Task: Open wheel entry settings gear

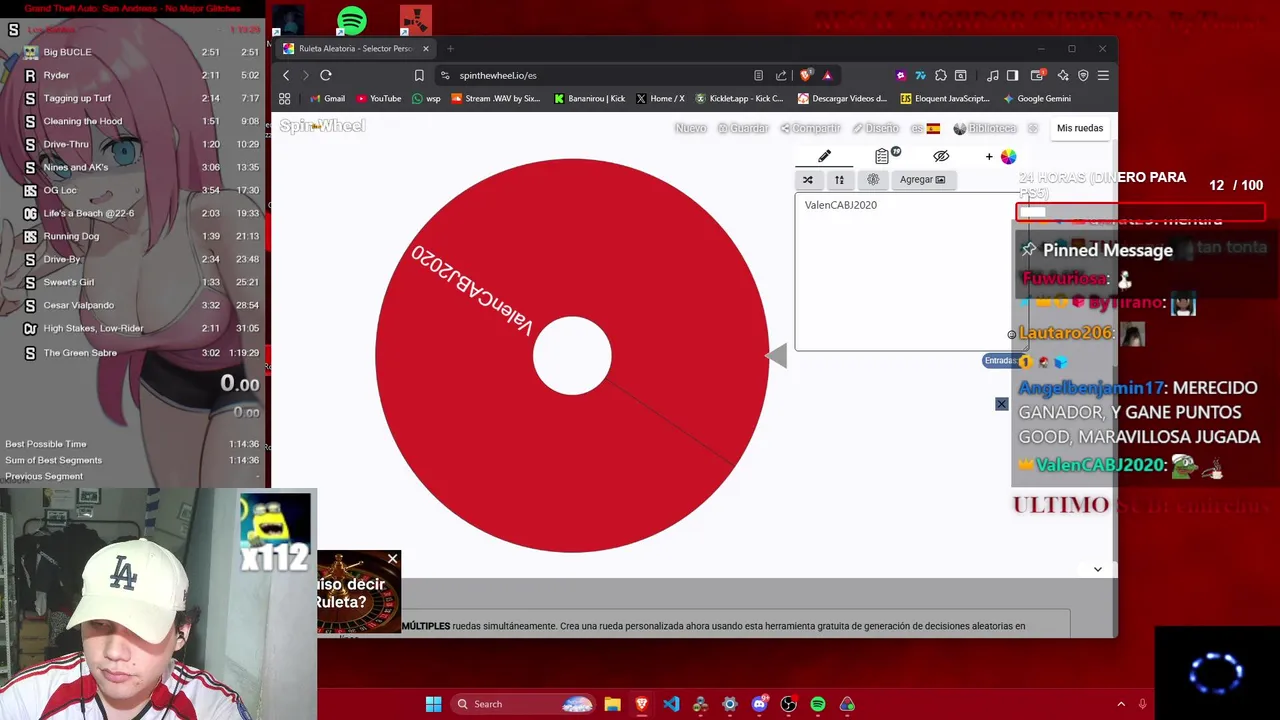Action: (873, 180)
